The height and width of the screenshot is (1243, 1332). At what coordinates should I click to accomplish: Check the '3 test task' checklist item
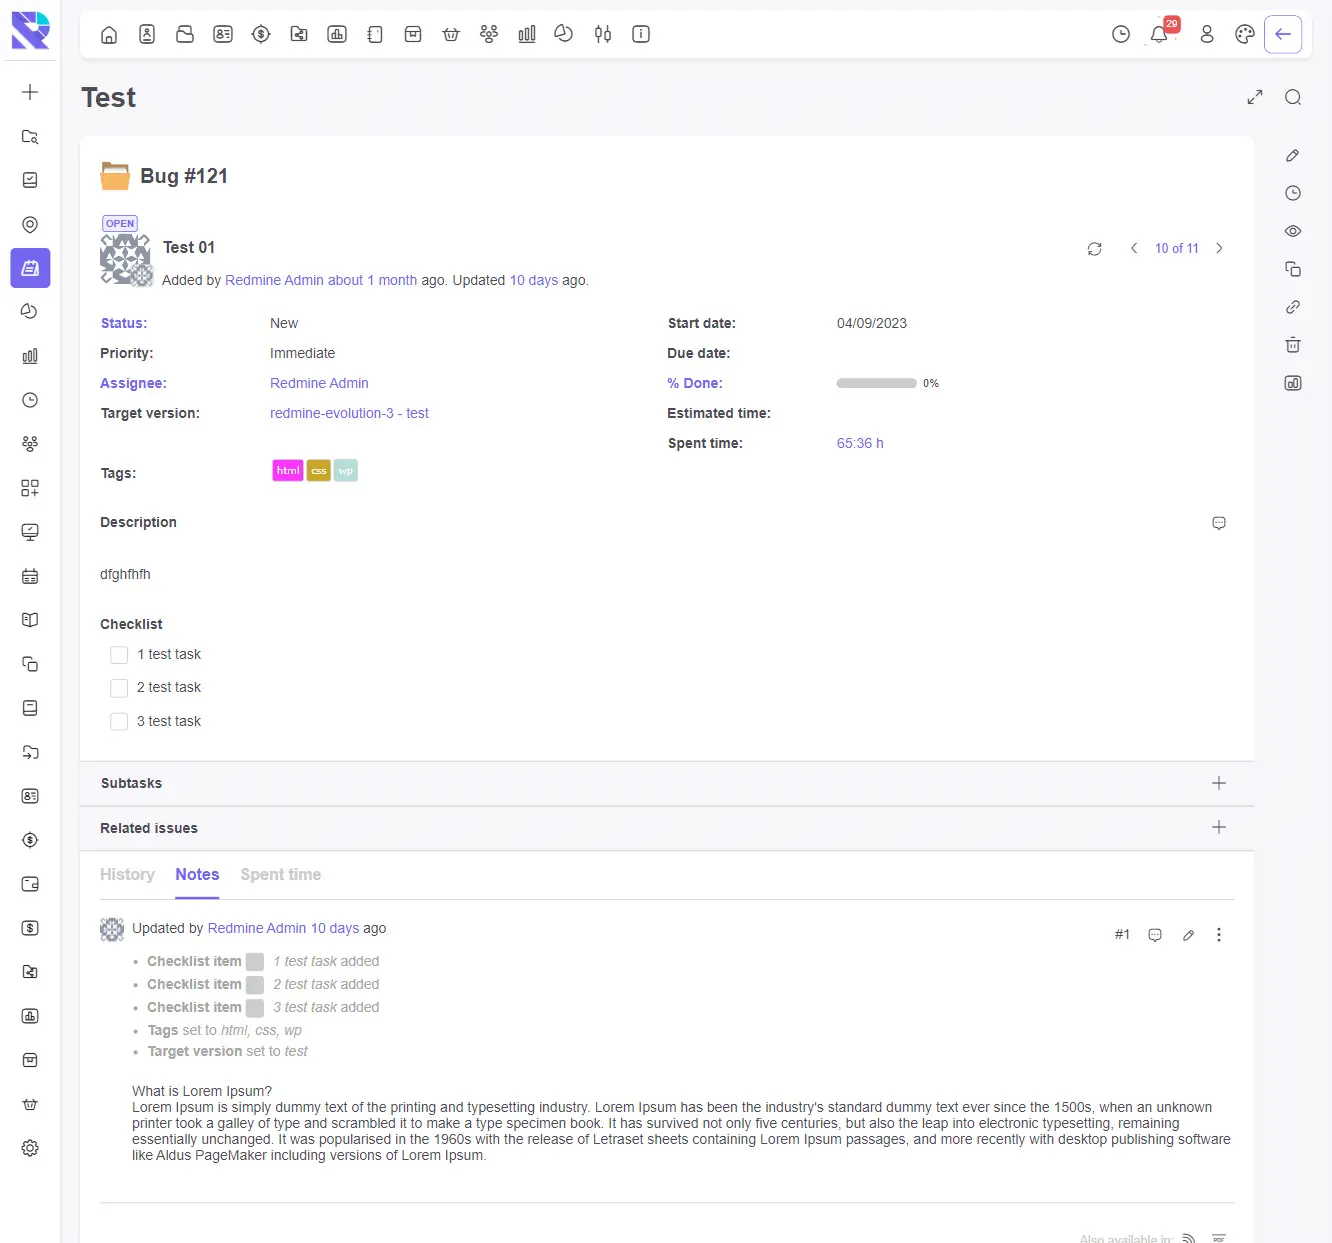(x=119, y=721)
